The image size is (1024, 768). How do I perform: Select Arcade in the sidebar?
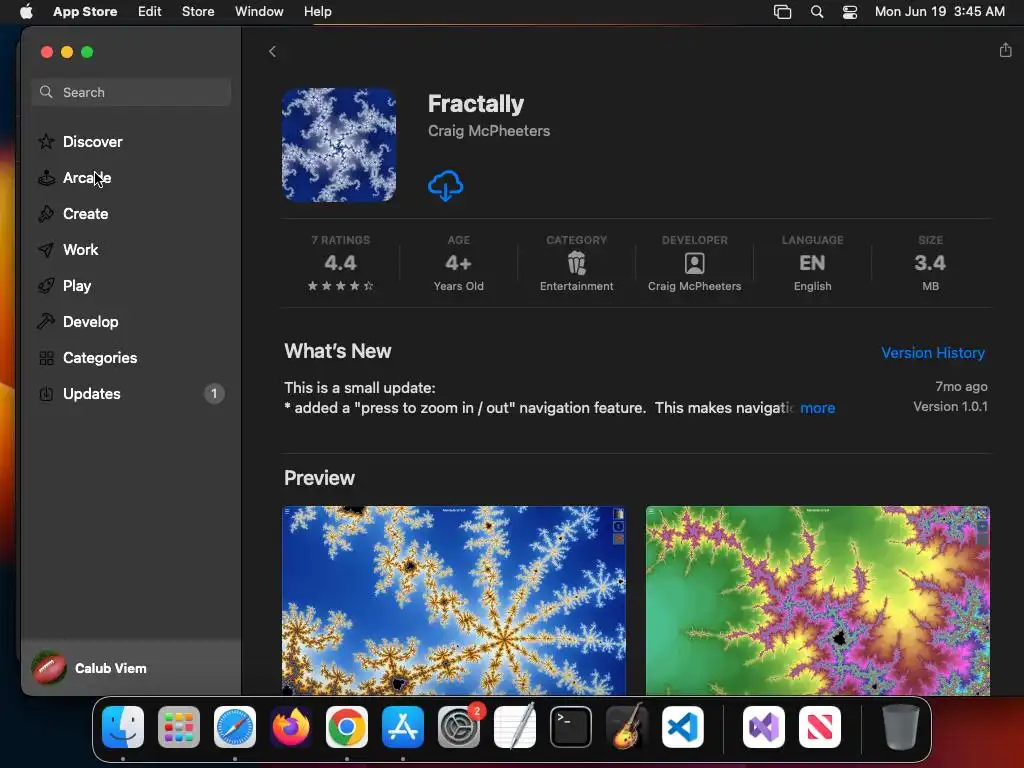[x=131, y=178]
